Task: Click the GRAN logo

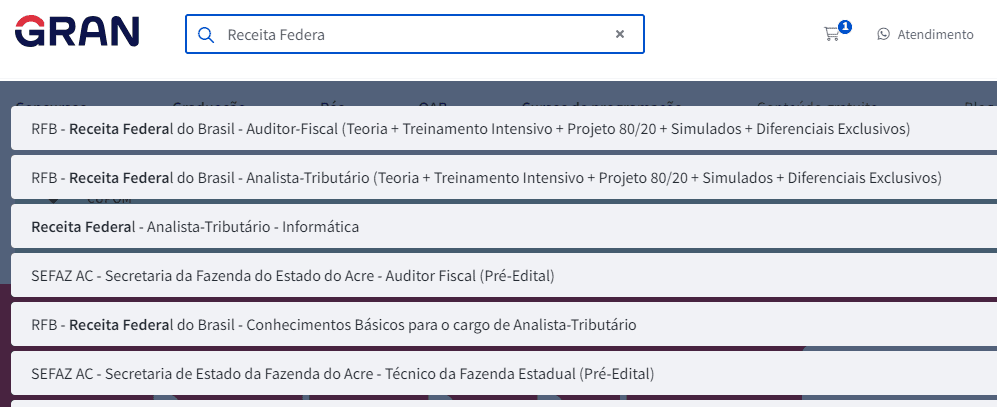Action: tap(77, 32)
